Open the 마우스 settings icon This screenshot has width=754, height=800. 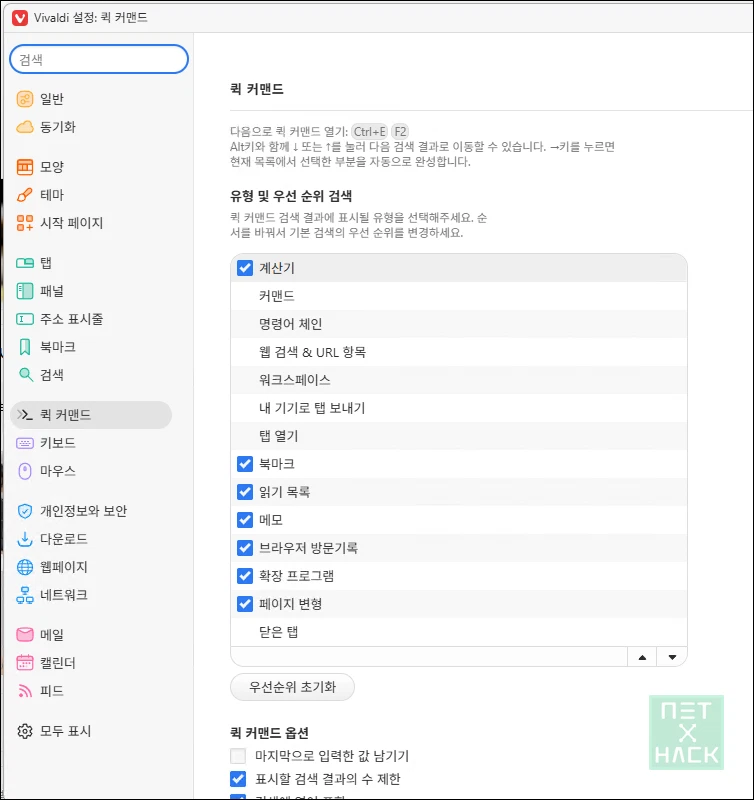(24, 471)
